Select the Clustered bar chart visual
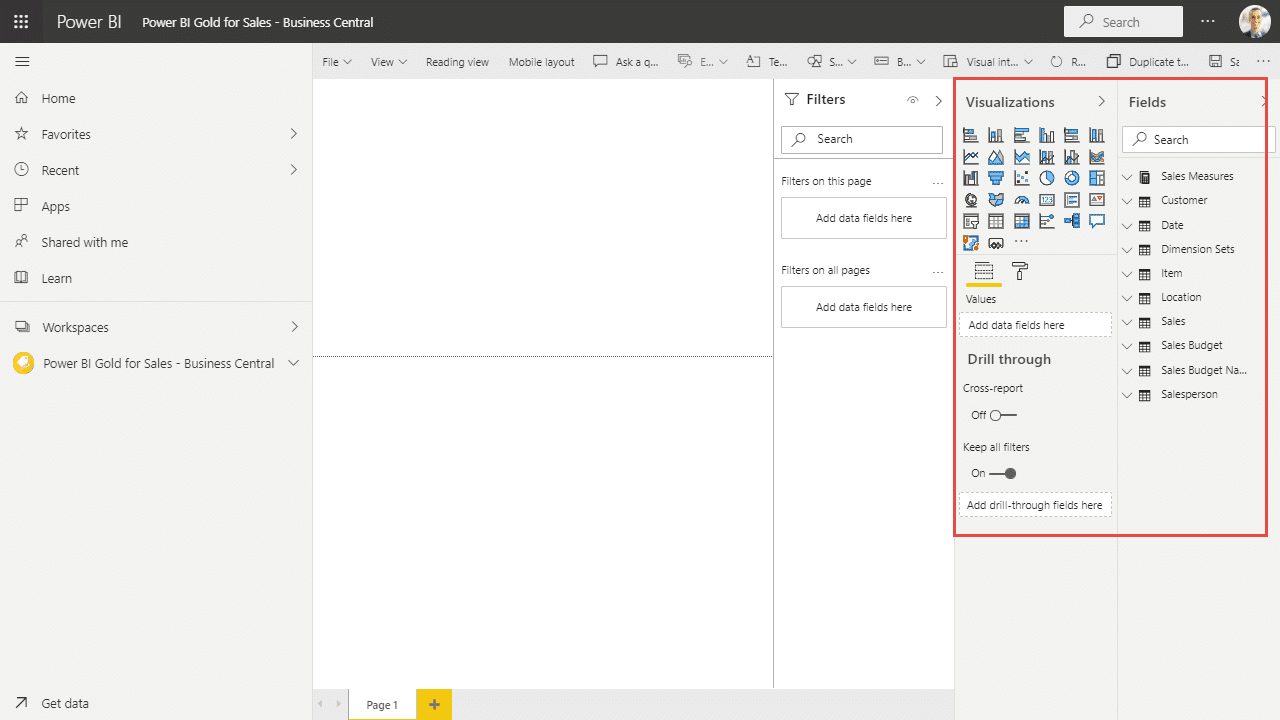This screenshot has height=720, width=1280. coord(1021,135)
